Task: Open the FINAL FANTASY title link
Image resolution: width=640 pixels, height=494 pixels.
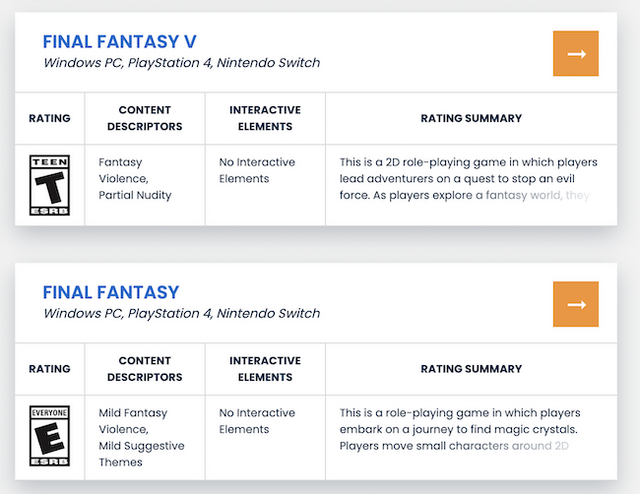Action: [x=110, y=292]
